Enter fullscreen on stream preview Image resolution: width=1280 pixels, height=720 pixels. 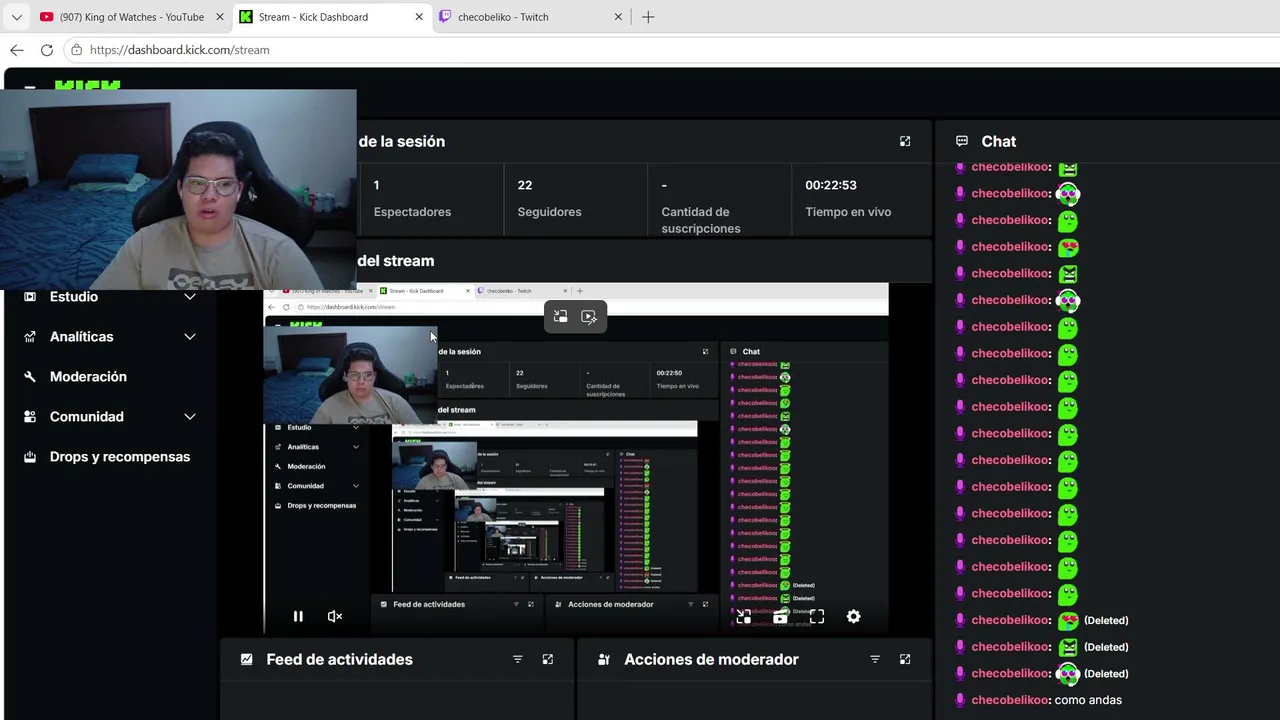(x=817, y=616)
